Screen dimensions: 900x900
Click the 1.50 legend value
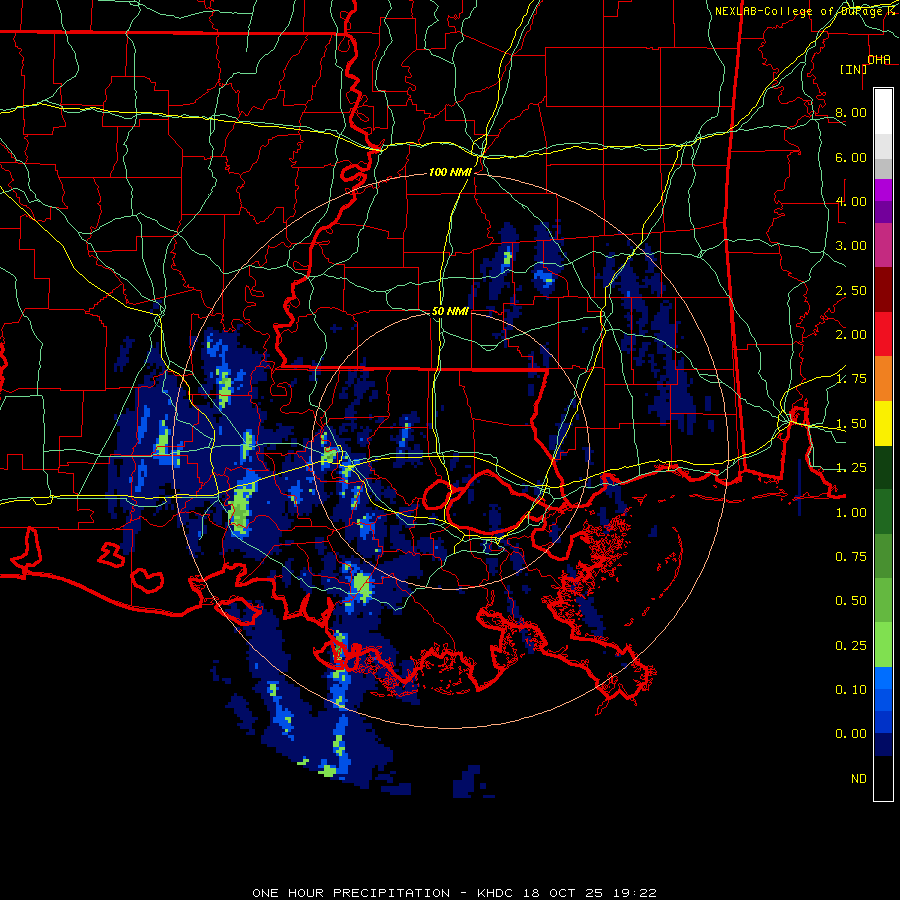click(851, 424)
